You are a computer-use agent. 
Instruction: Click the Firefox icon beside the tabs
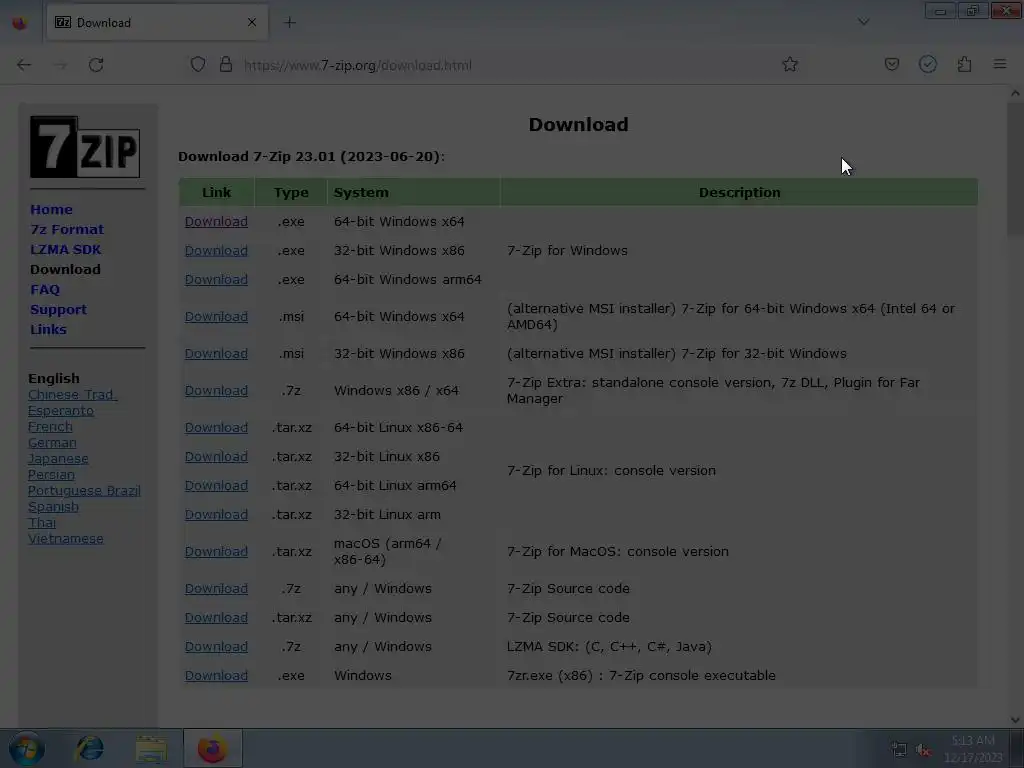coord(20,23)
